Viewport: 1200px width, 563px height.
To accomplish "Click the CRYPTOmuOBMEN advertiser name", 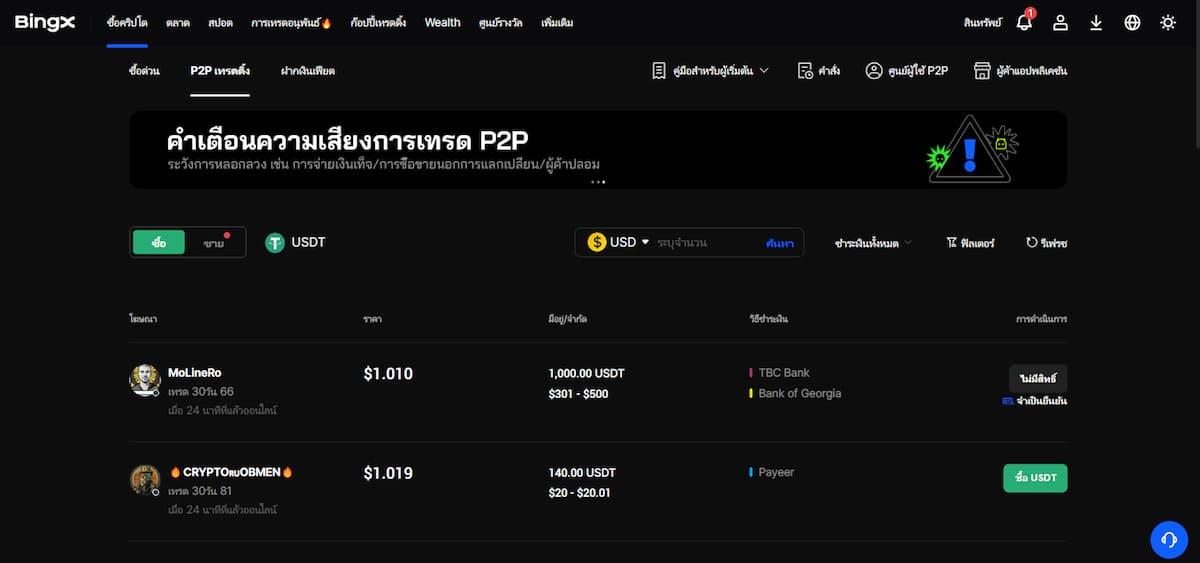I will coord(231,472).
